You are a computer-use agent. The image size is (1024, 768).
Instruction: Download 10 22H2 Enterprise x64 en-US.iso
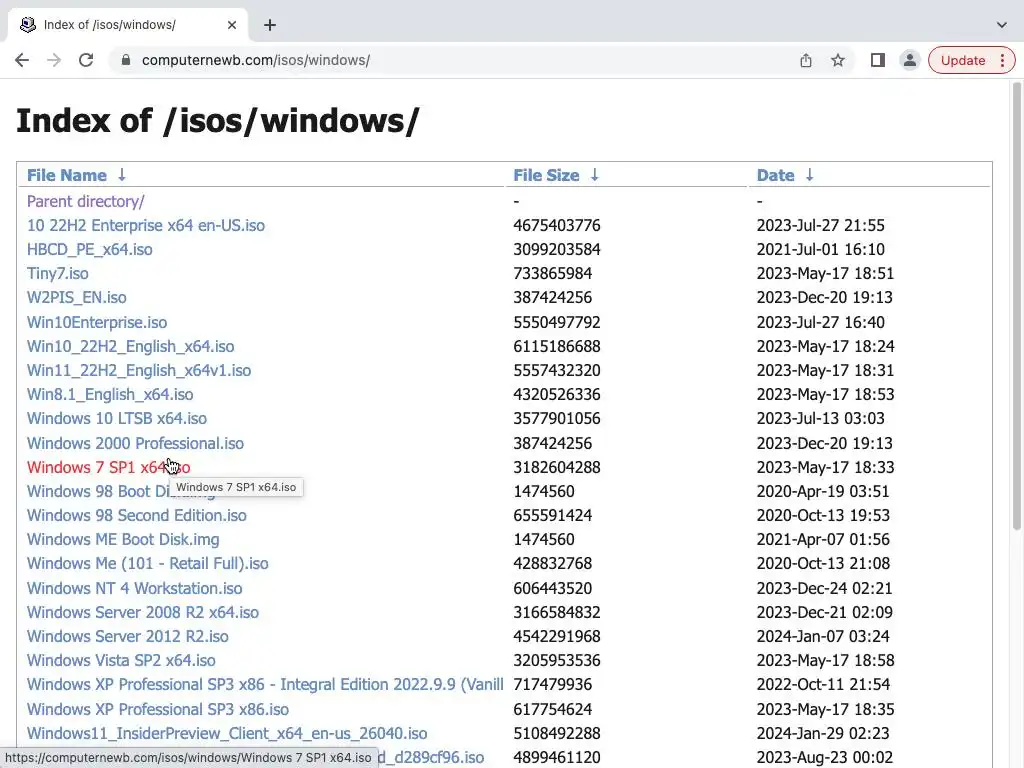pos(146,225)
